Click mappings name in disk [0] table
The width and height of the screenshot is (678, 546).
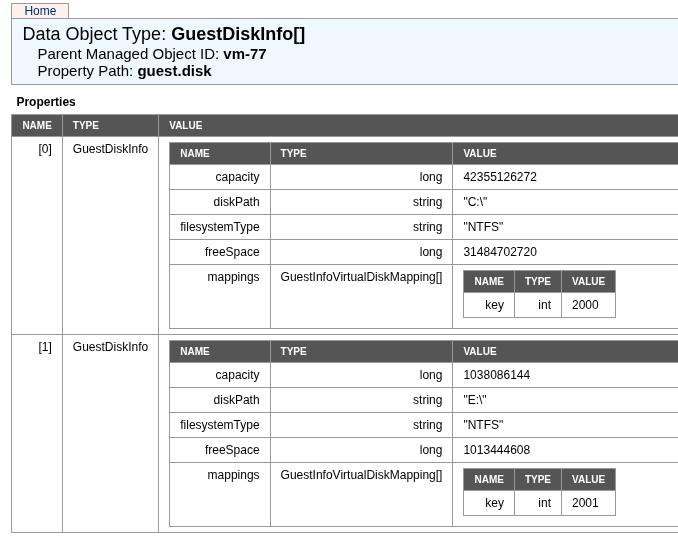click(233, 277)
